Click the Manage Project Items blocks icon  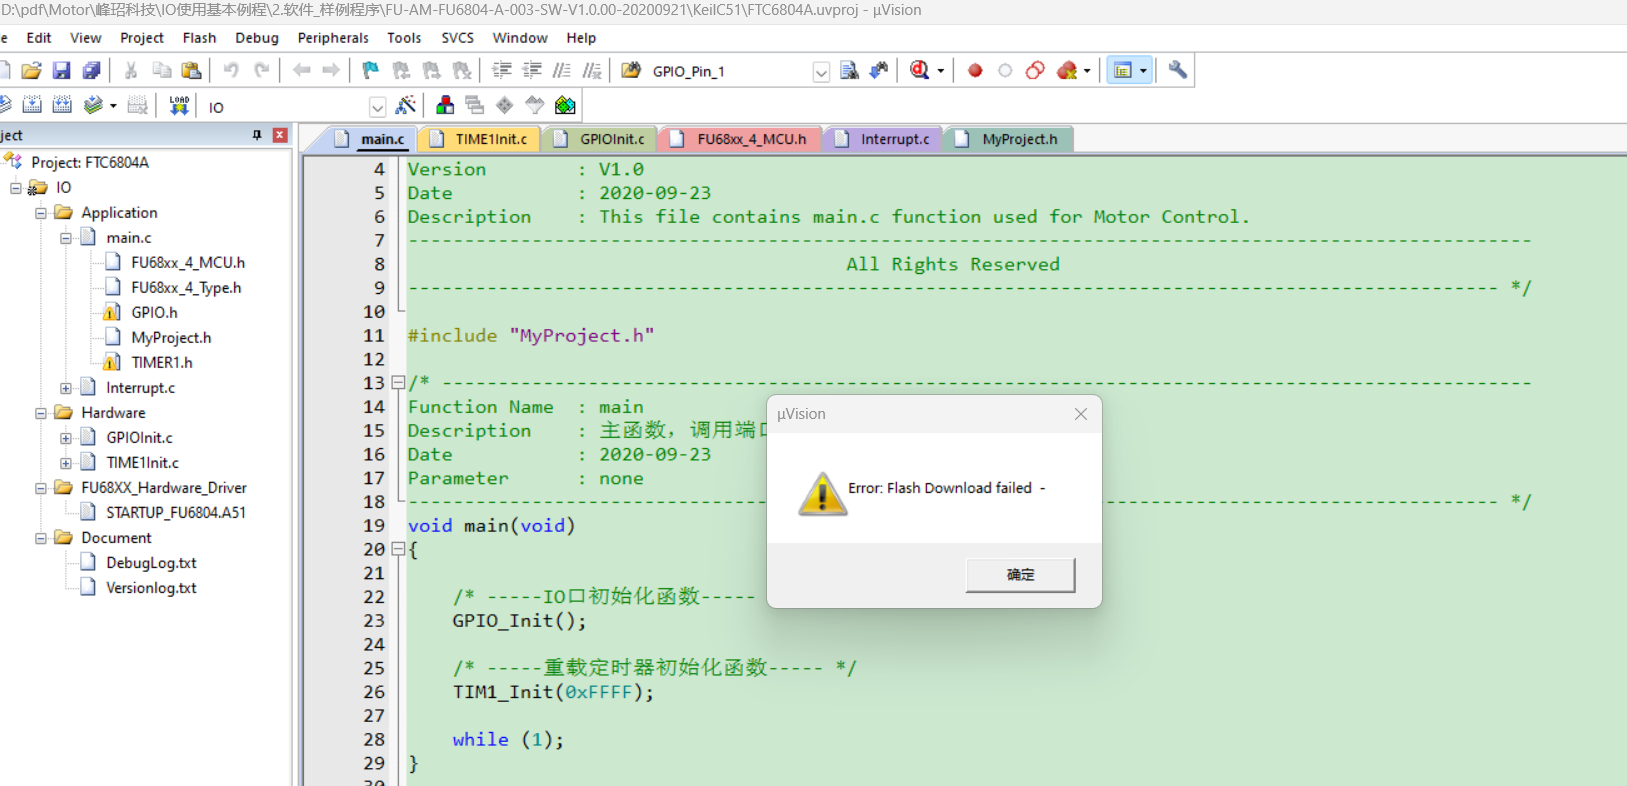445,105
